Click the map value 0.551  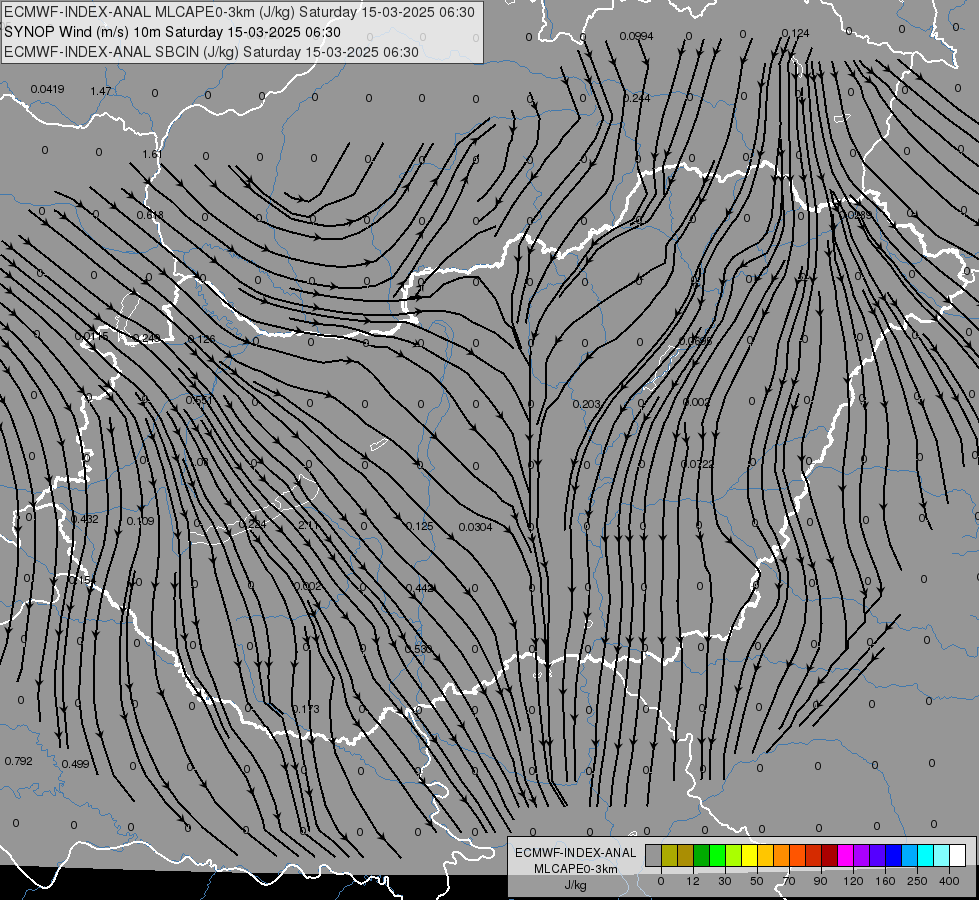(199, 400)
